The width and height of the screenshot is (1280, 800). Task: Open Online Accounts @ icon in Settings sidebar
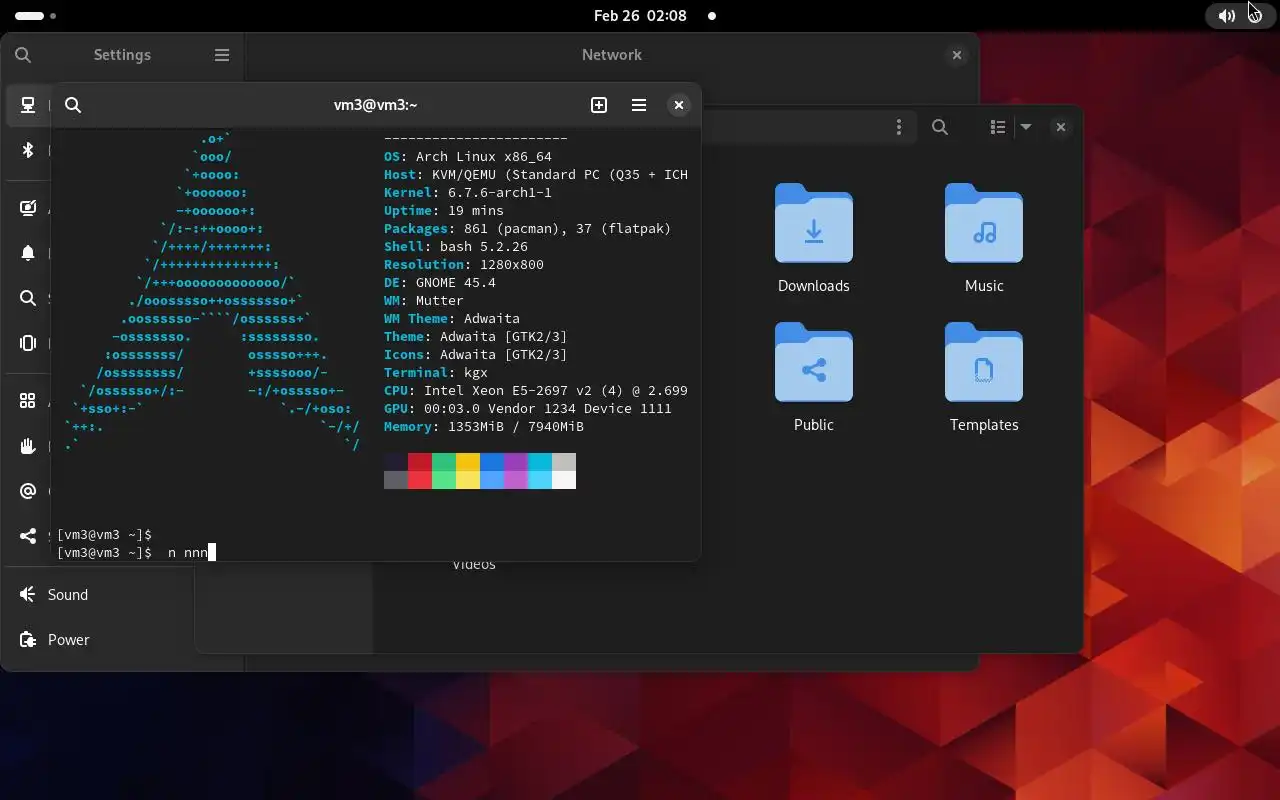(x=28, y=491)
